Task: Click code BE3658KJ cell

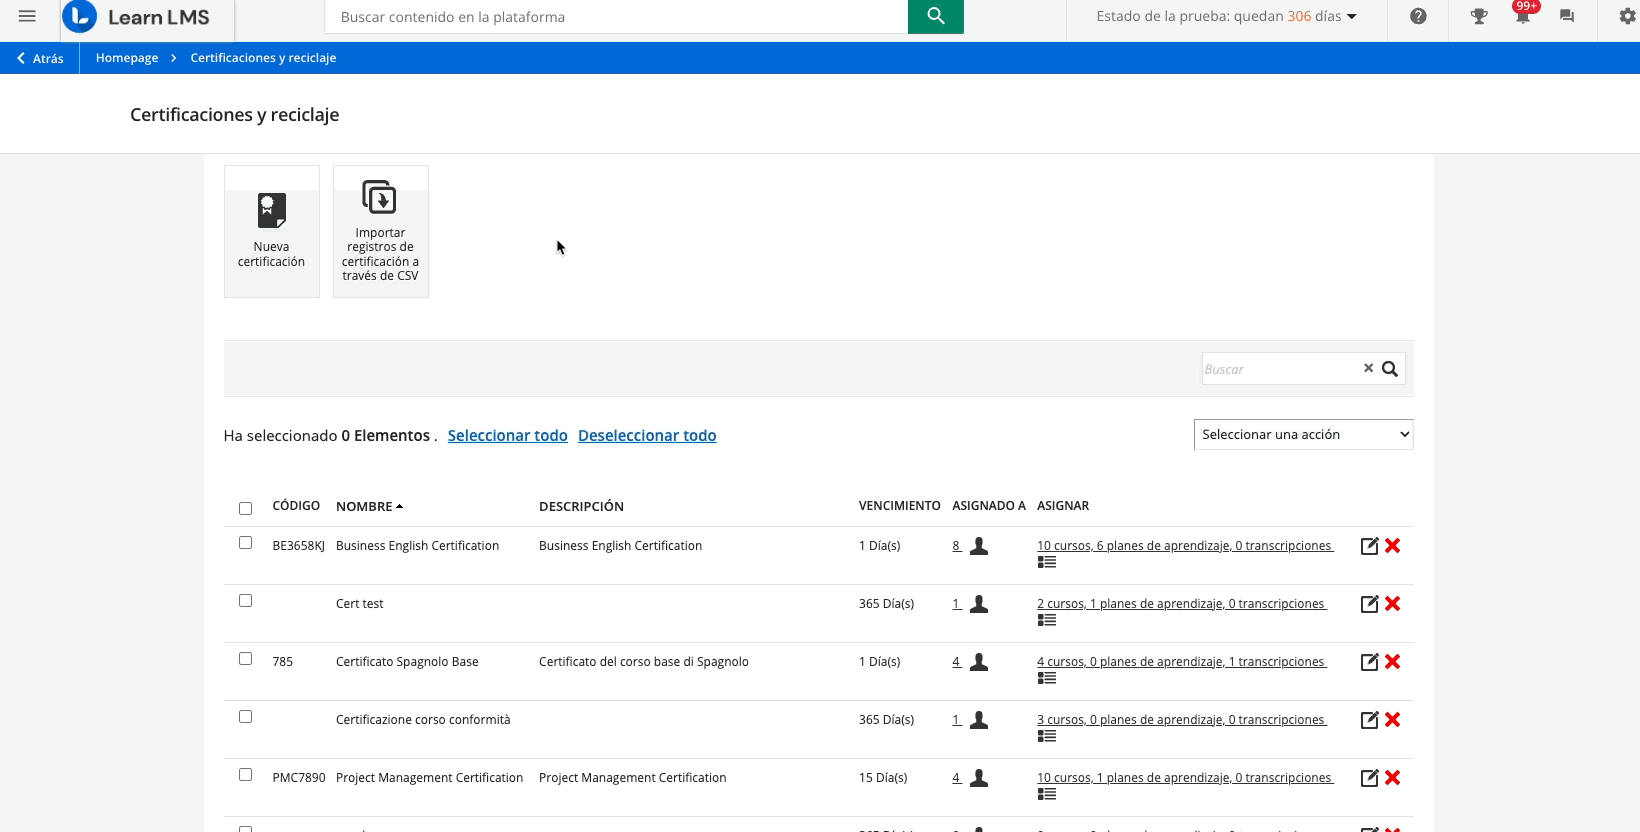Action: tap(298, 546)
